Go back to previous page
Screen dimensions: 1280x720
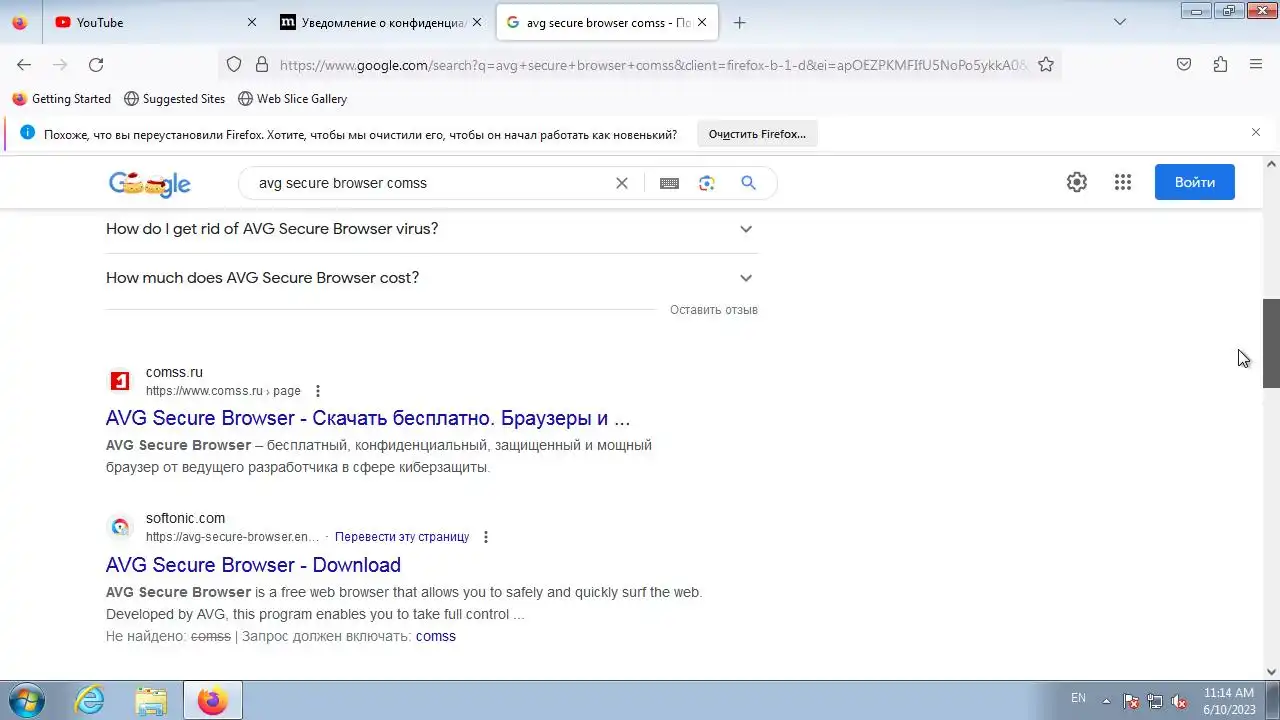click(24, 64)
